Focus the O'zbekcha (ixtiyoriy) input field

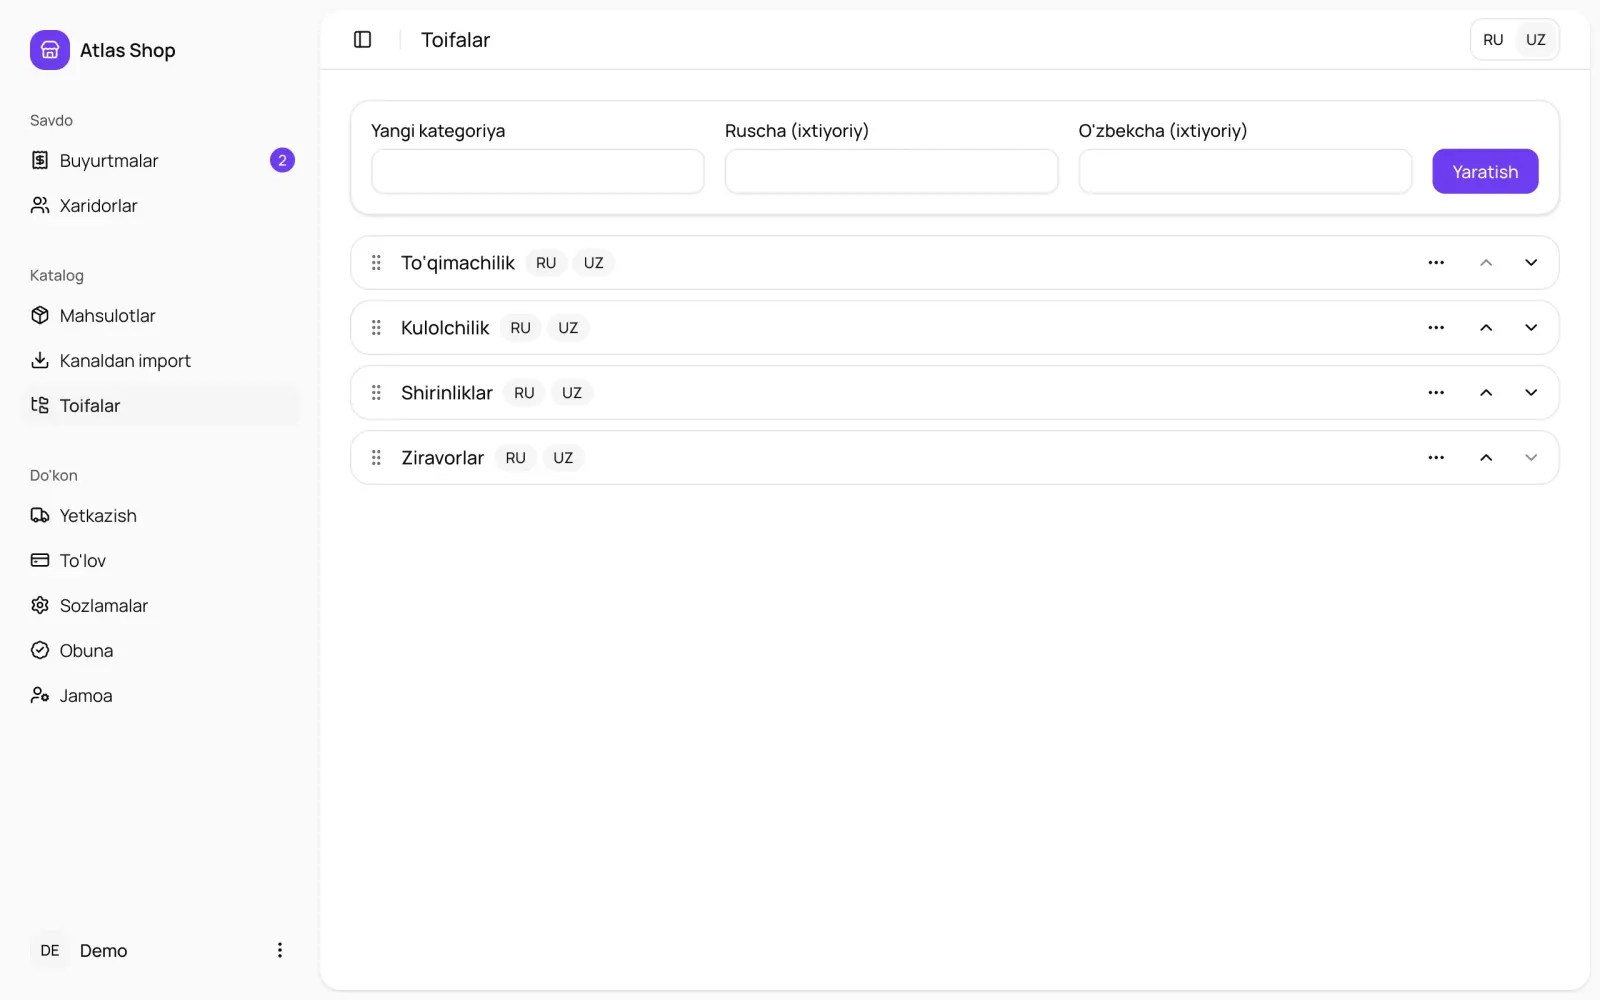(x=1245, y=172)
